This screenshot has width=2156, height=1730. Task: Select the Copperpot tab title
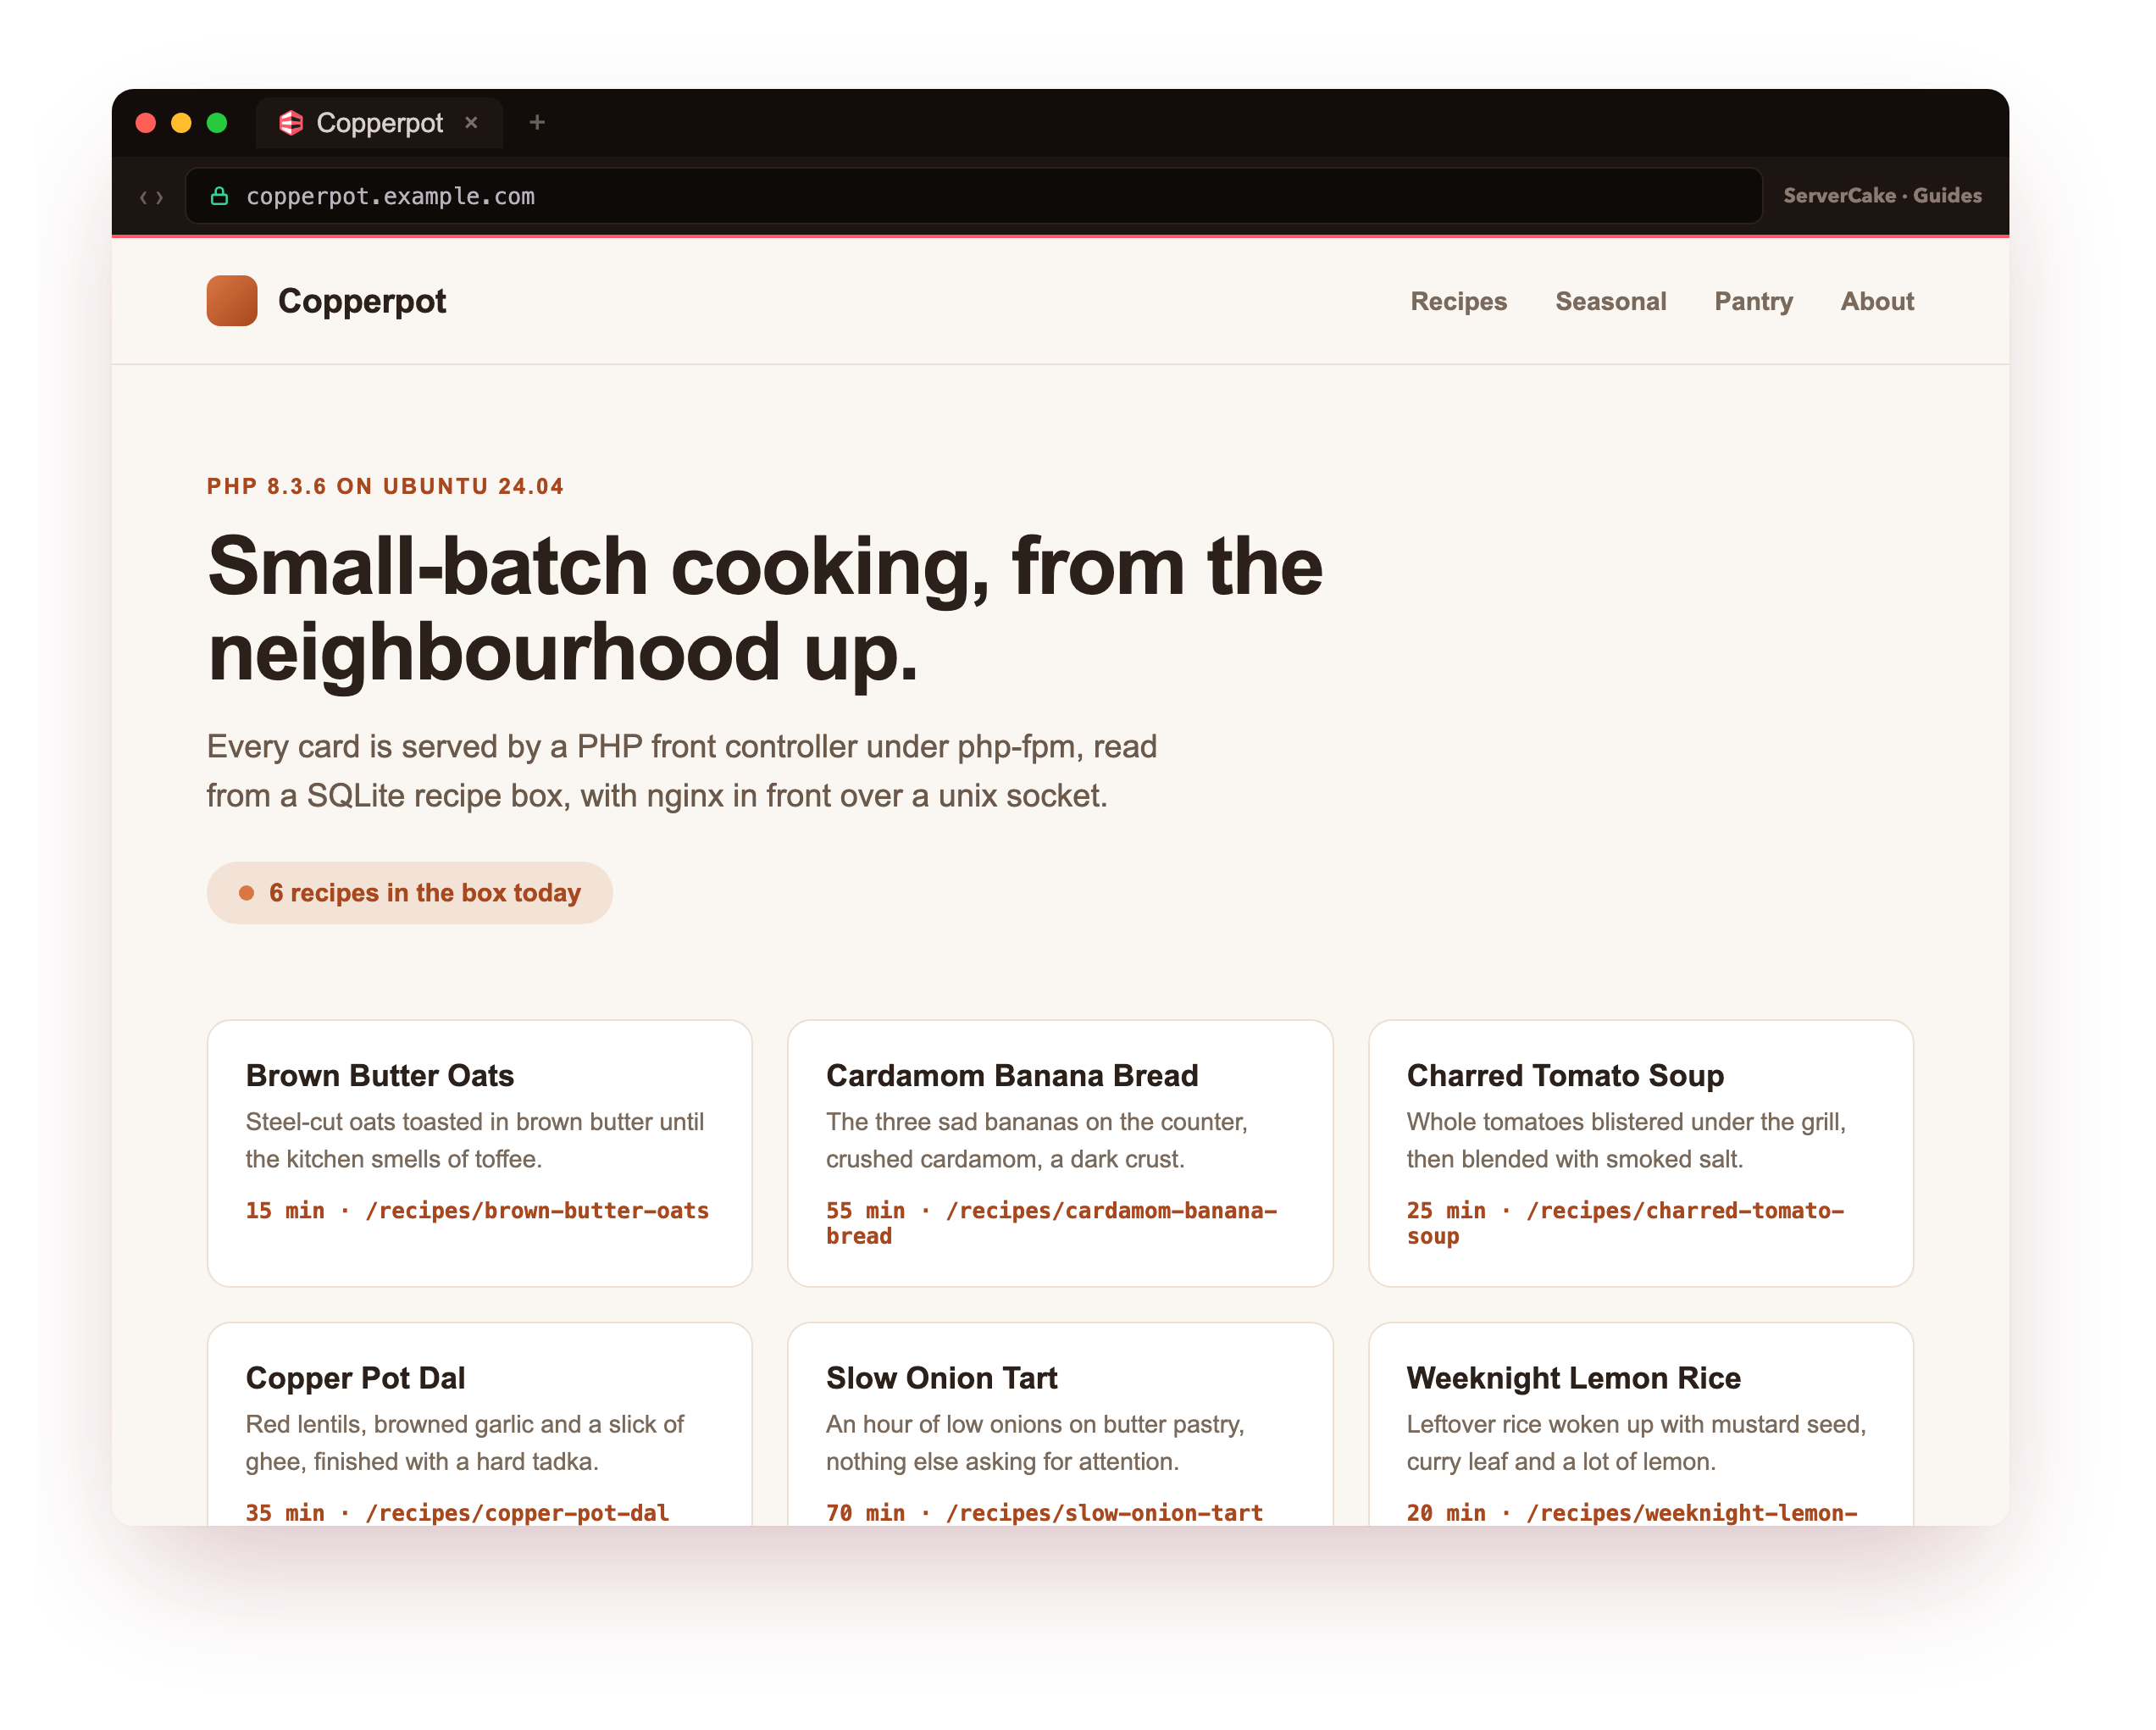click(379, 123)
